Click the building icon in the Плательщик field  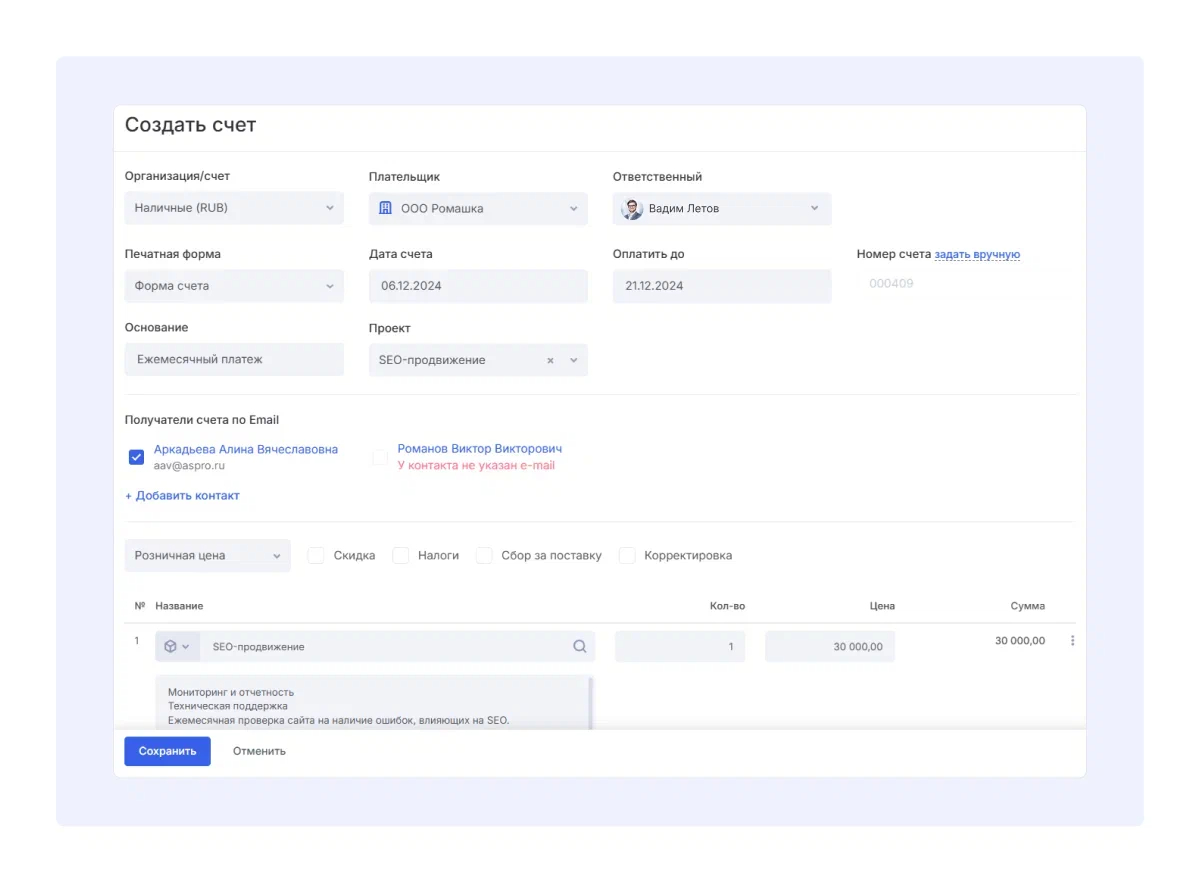(385, 208)
